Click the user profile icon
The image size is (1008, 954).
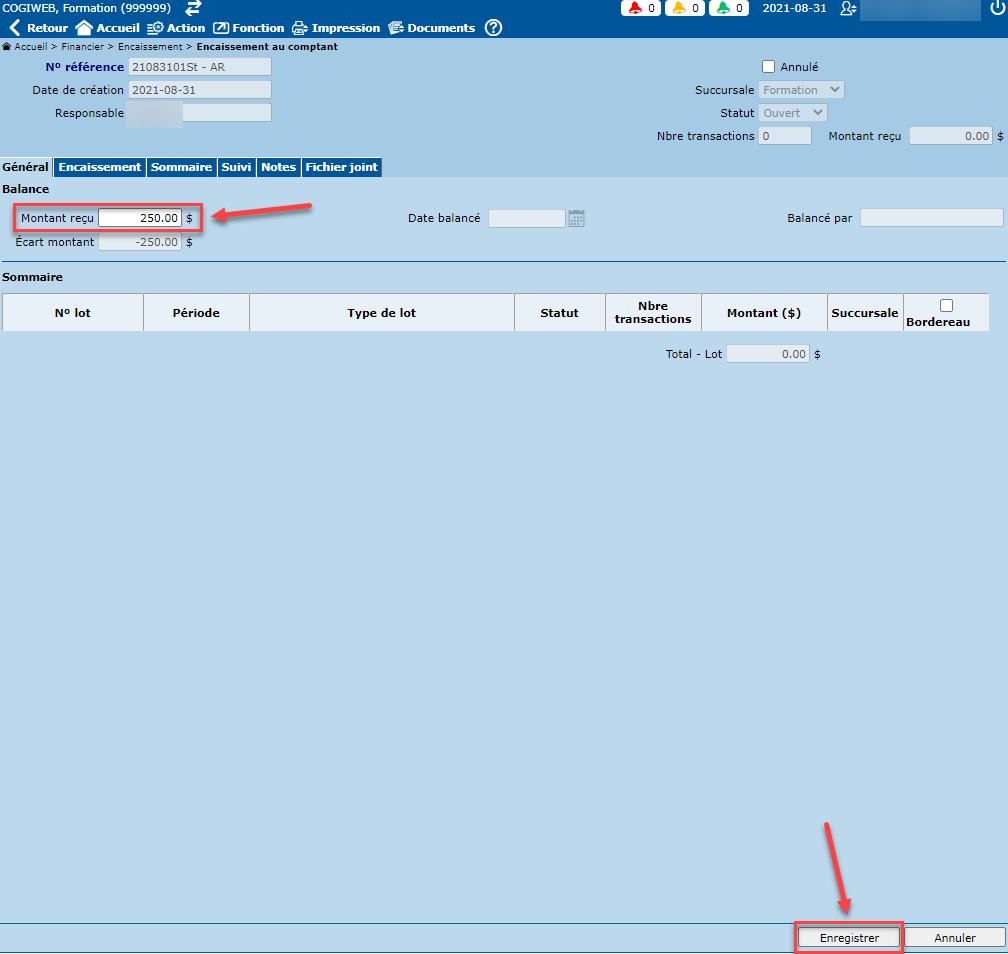(x=848, y=8)
